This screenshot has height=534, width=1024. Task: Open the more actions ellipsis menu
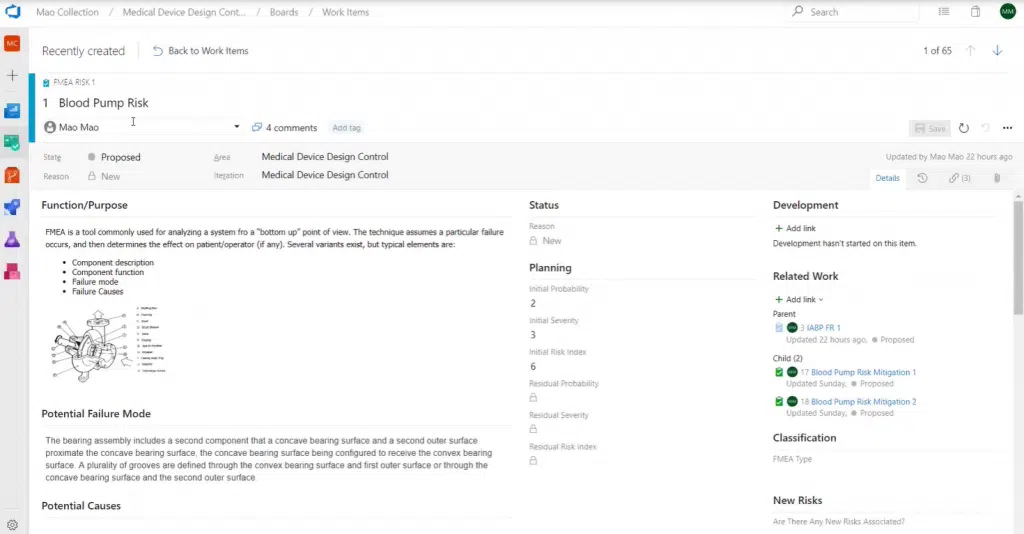[1007, 128]
